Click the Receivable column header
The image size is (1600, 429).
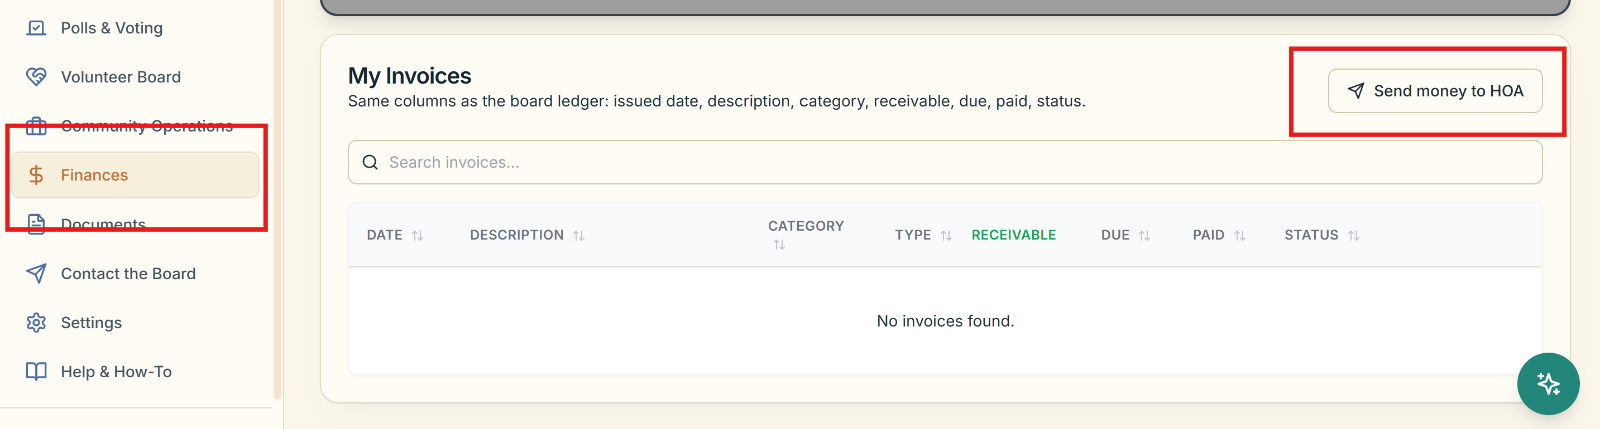[x=1014, y=235]
